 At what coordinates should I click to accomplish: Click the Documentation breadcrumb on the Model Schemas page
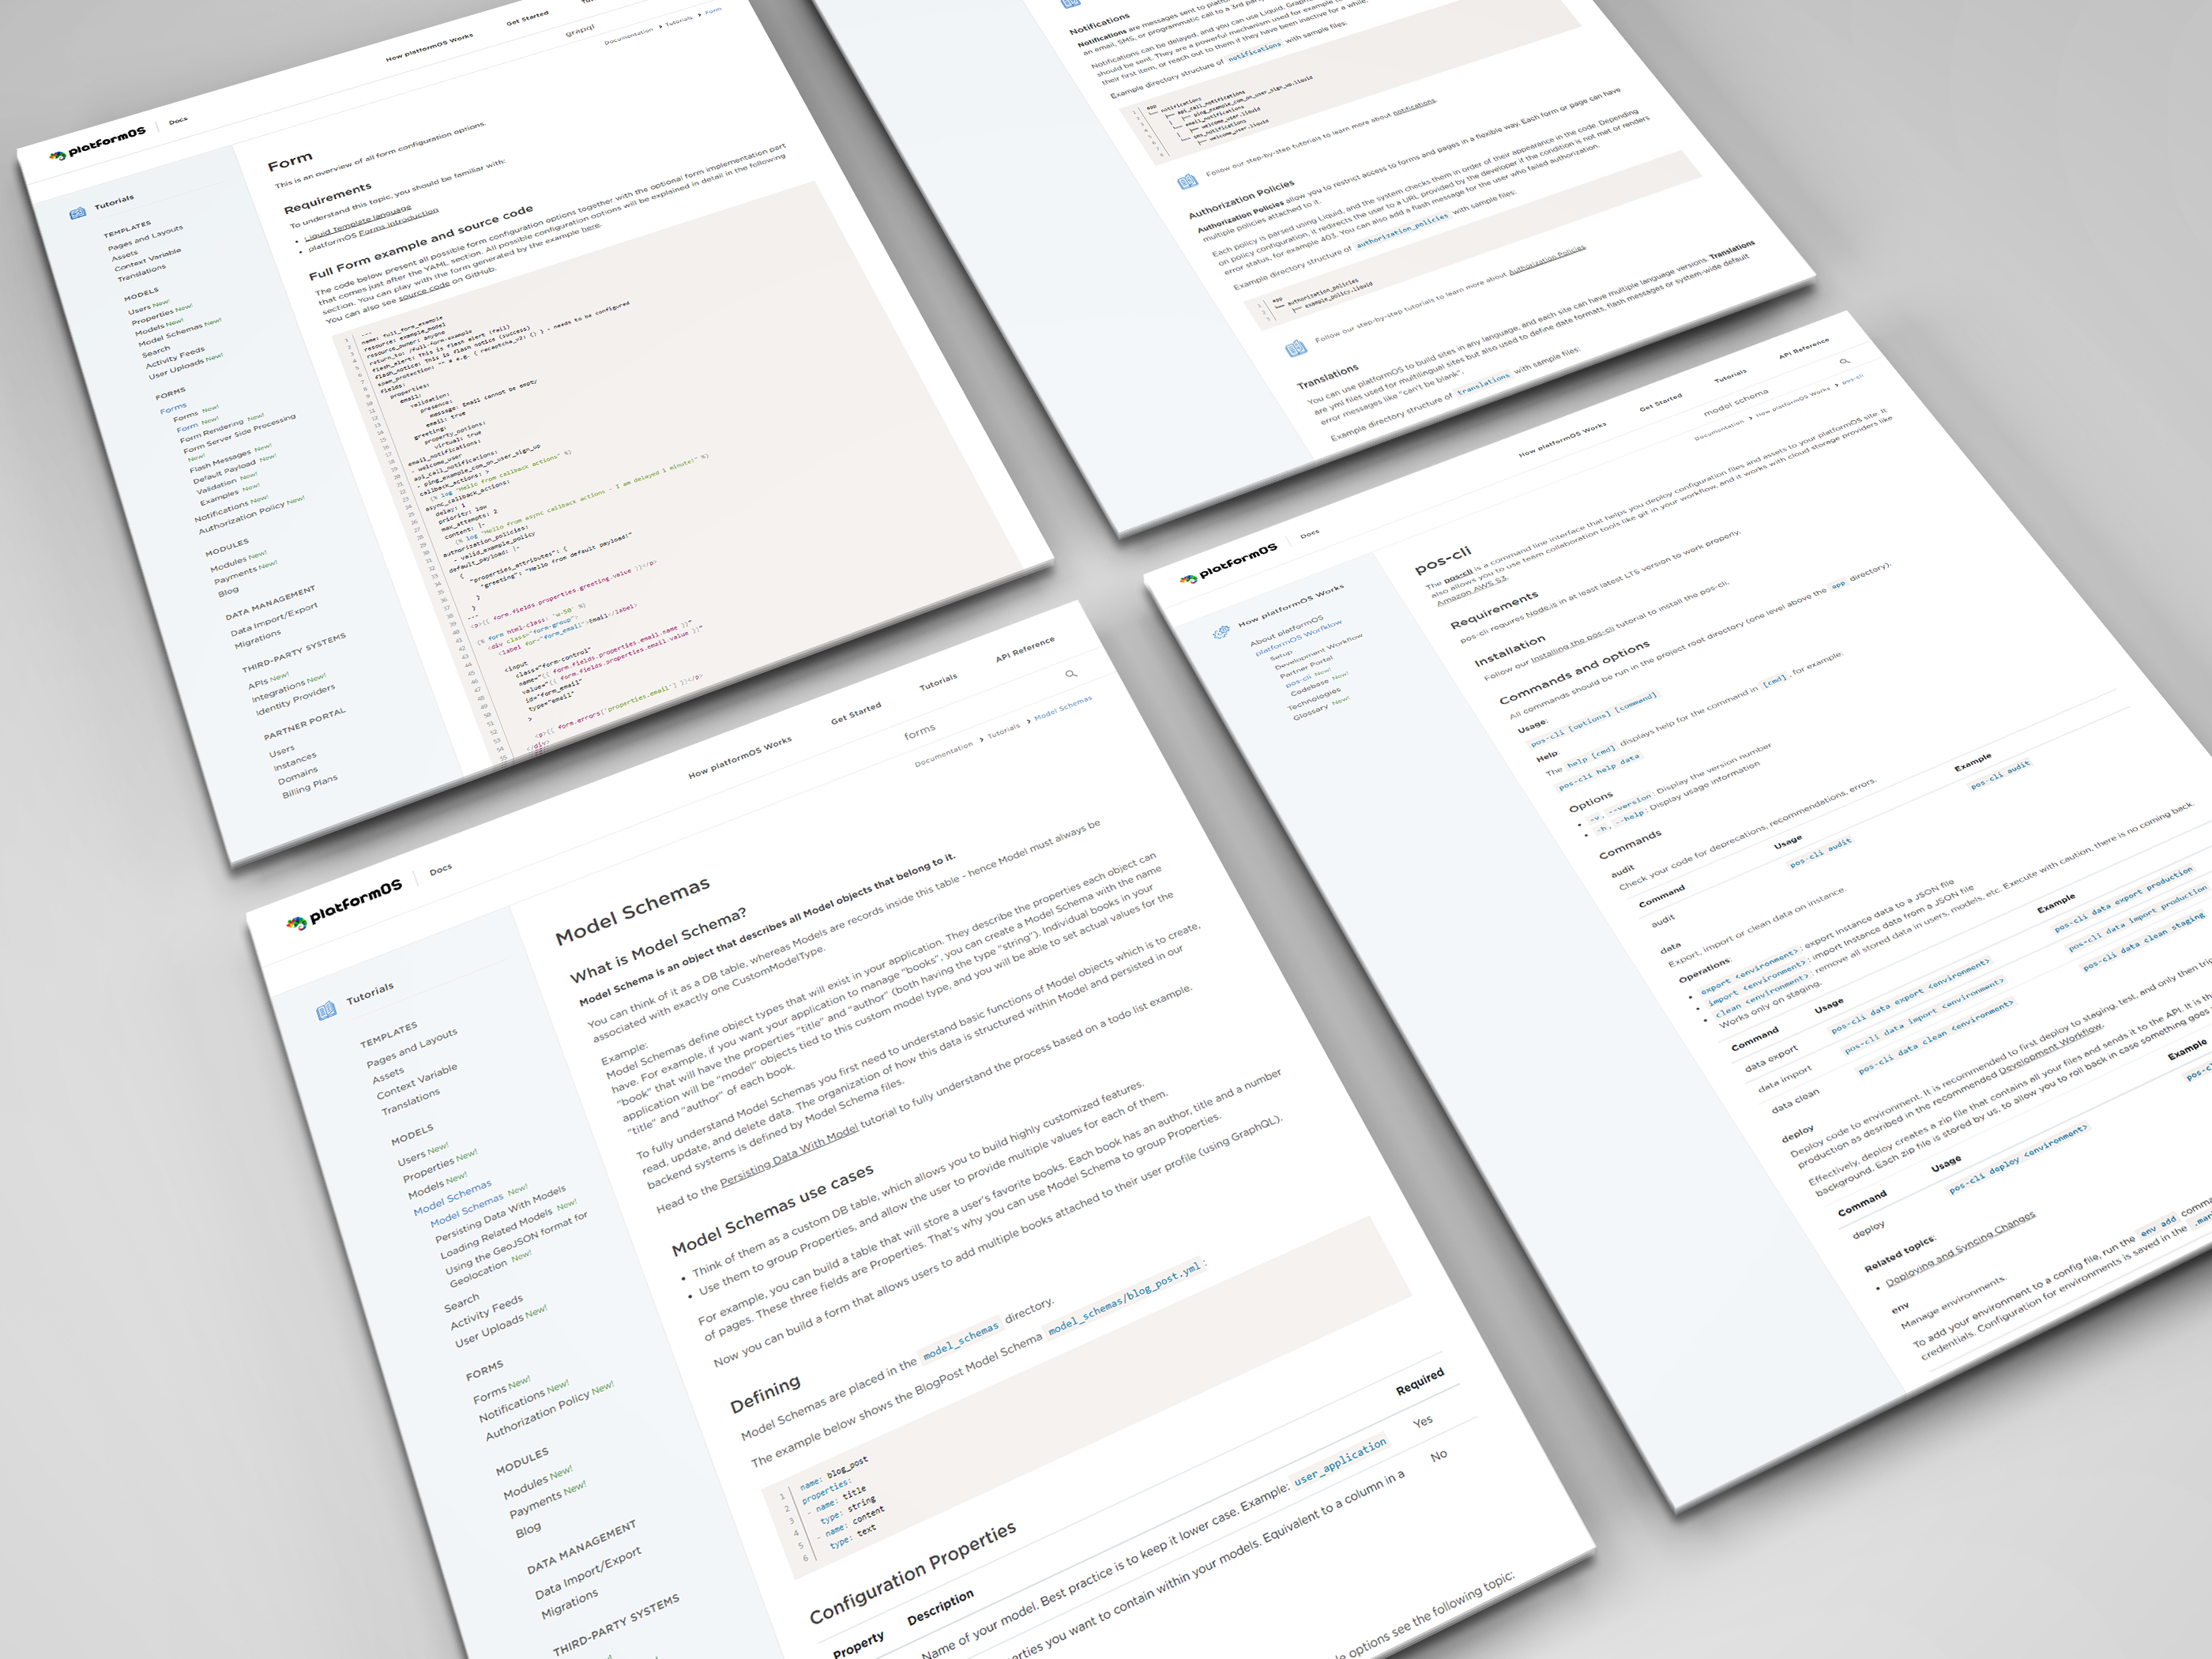pyautogui.click(x=943, y=755)
